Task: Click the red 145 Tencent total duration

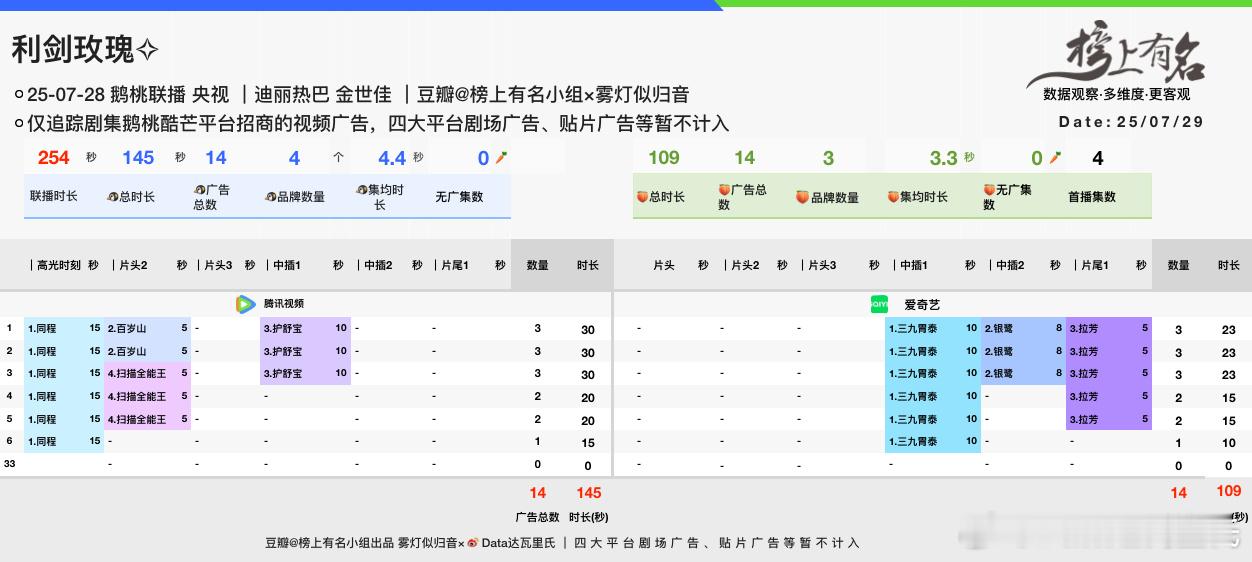Action: point(589,492)
